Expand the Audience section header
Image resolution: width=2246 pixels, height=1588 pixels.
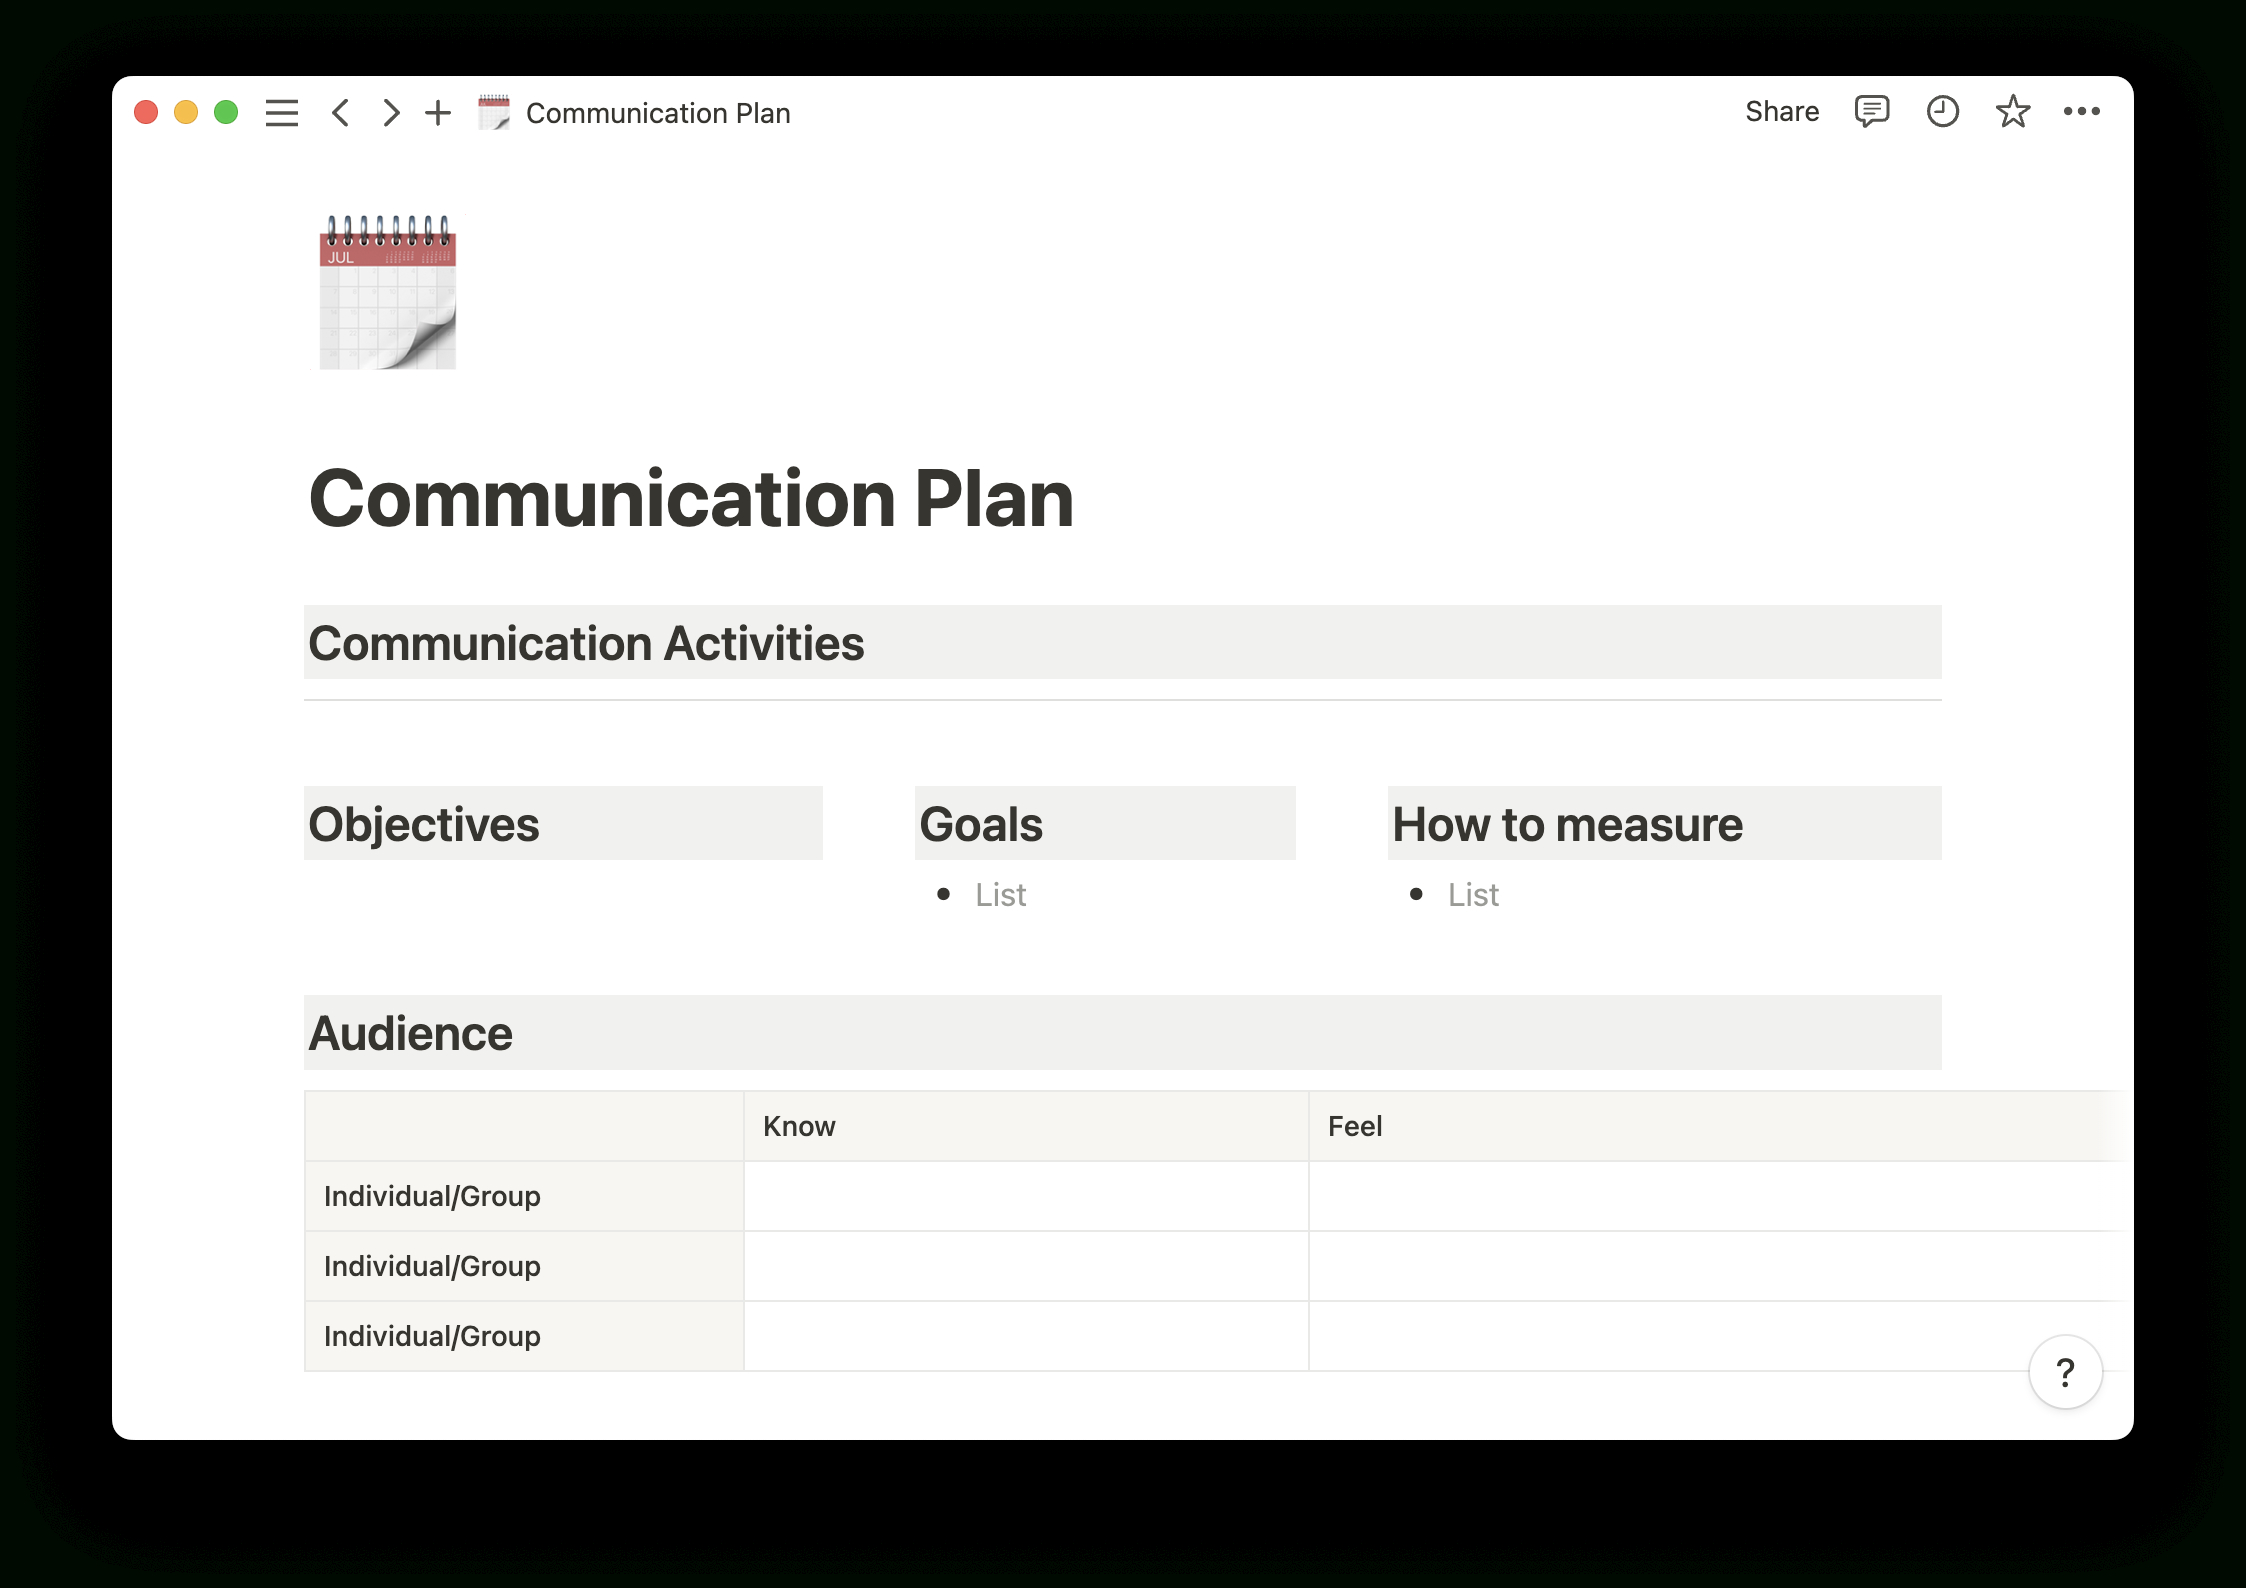tap(409, 1031)
